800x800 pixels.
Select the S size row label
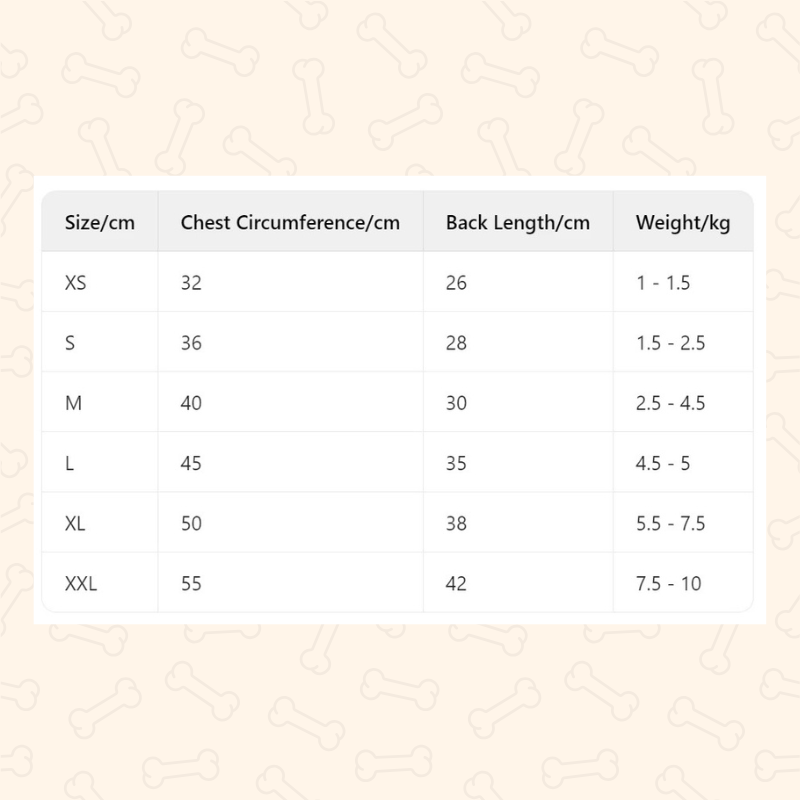[x=70, y=343]
